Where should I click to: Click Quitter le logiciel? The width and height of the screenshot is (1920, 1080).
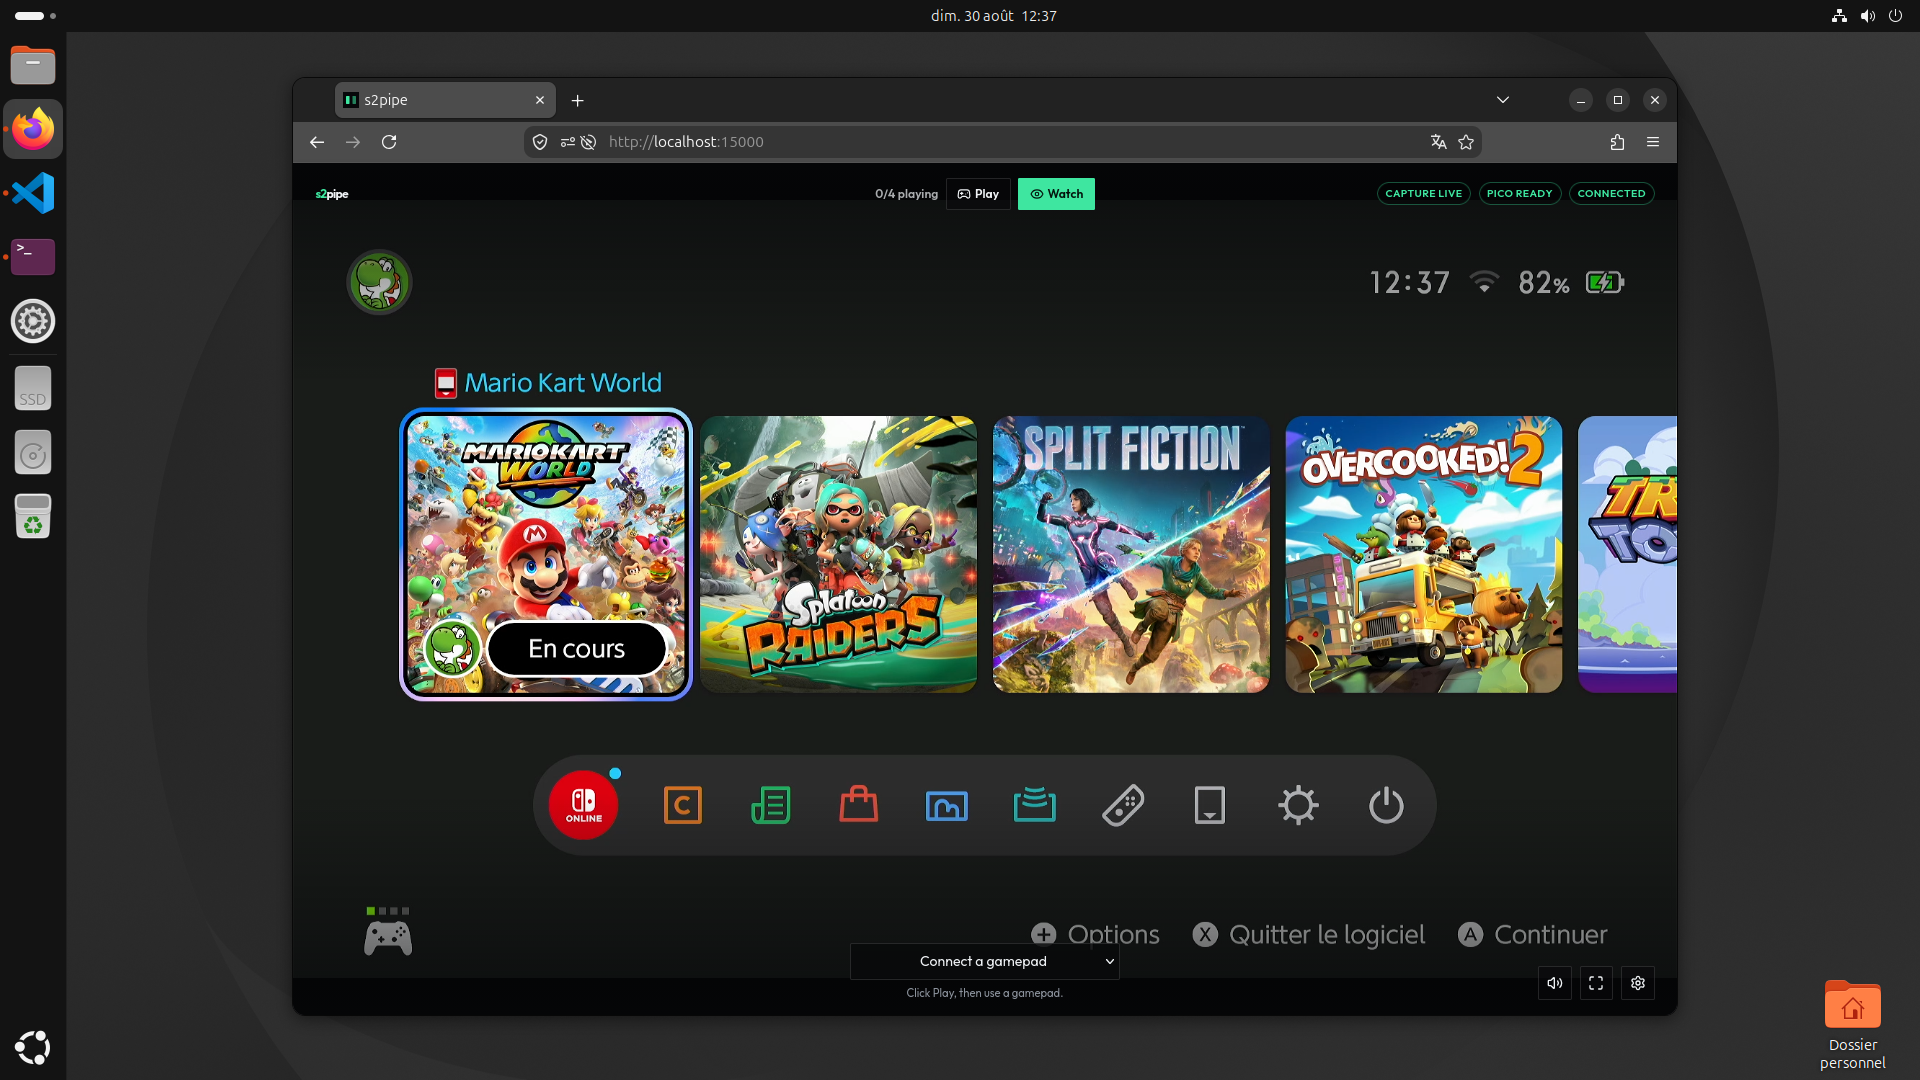point(1309,934)
